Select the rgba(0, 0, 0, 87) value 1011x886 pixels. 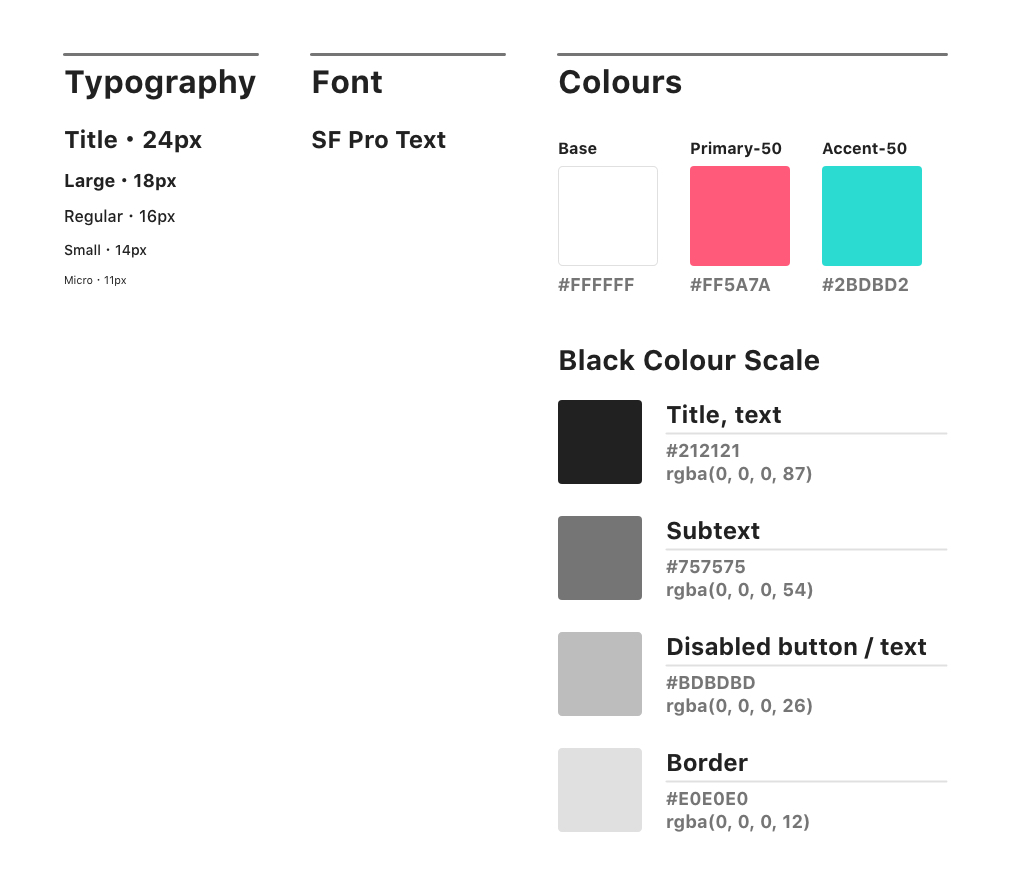pos(739,473)
